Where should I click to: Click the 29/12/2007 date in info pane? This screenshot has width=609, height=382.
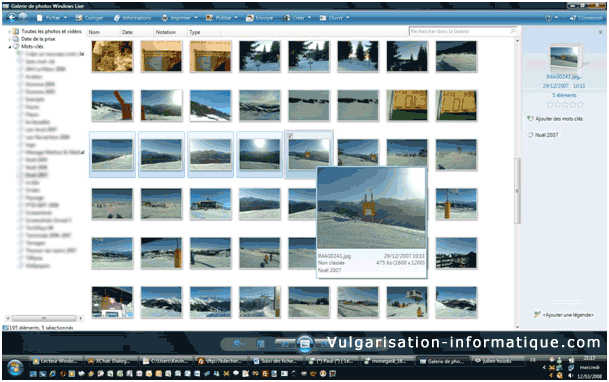point(555,86)
